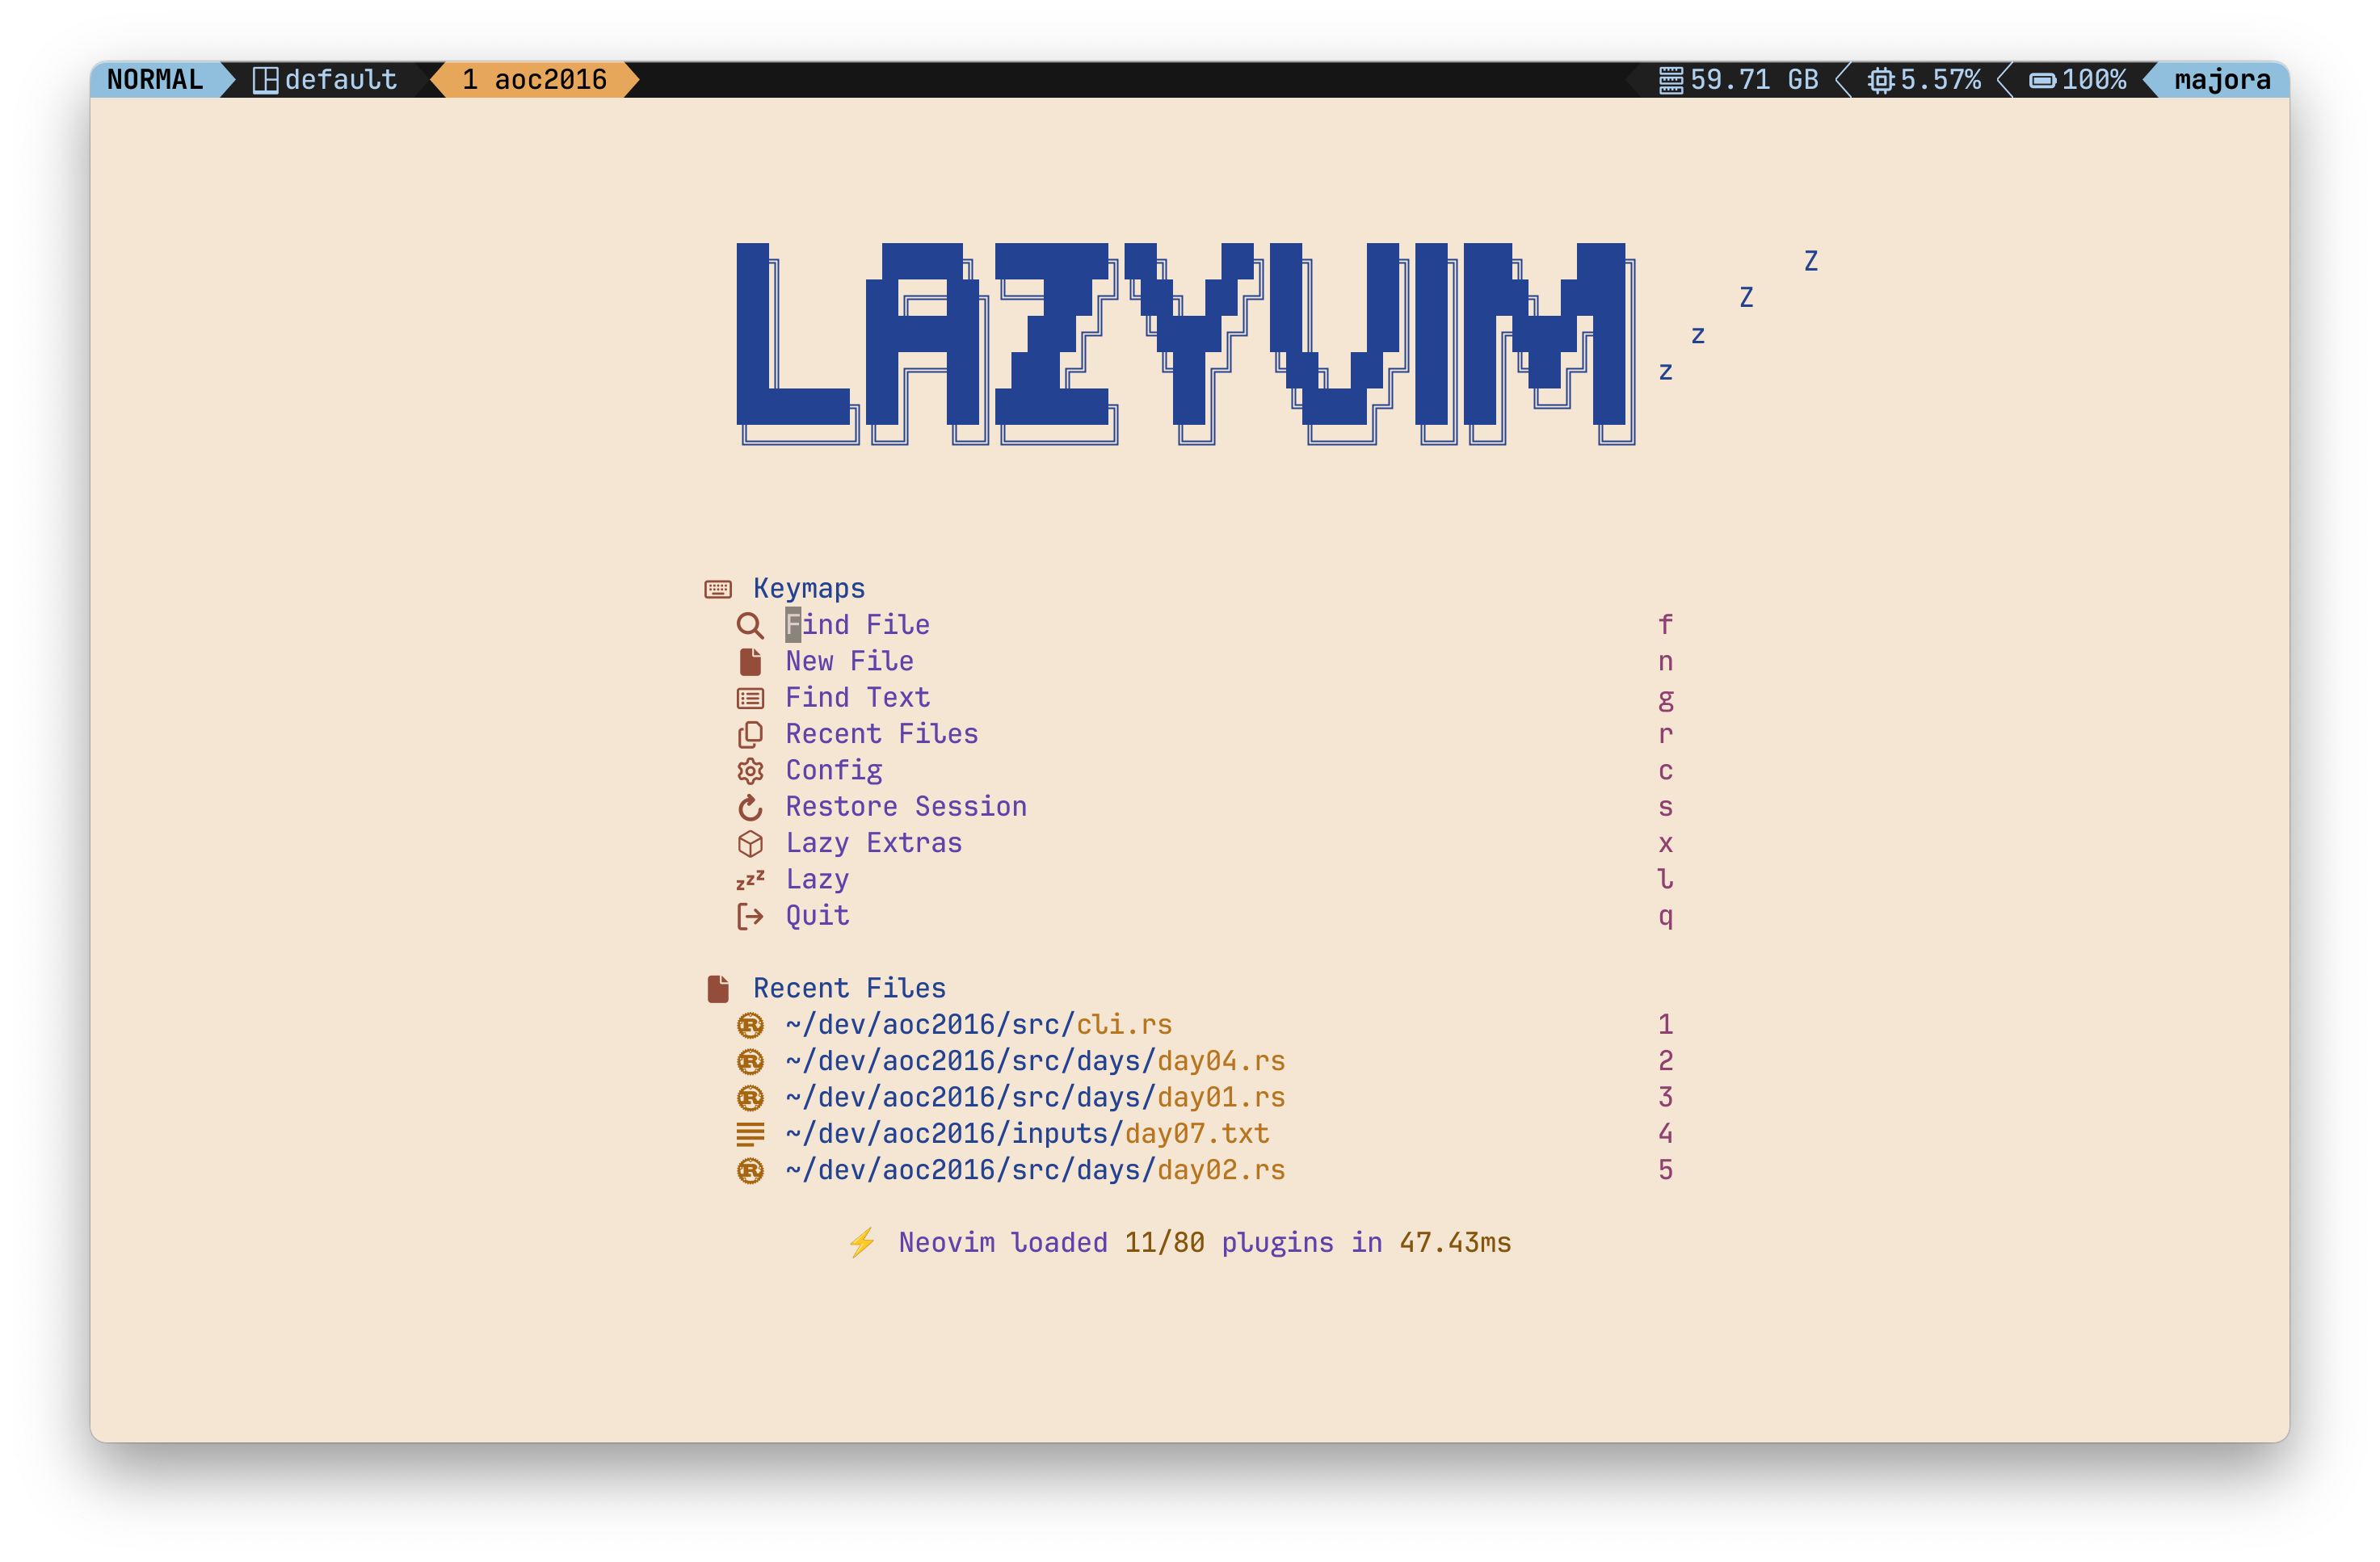Click the 'c' shortcut key for Config
This screenshot has width=2380, height=1562.
pyautogui.click(x=1665, y=771)
